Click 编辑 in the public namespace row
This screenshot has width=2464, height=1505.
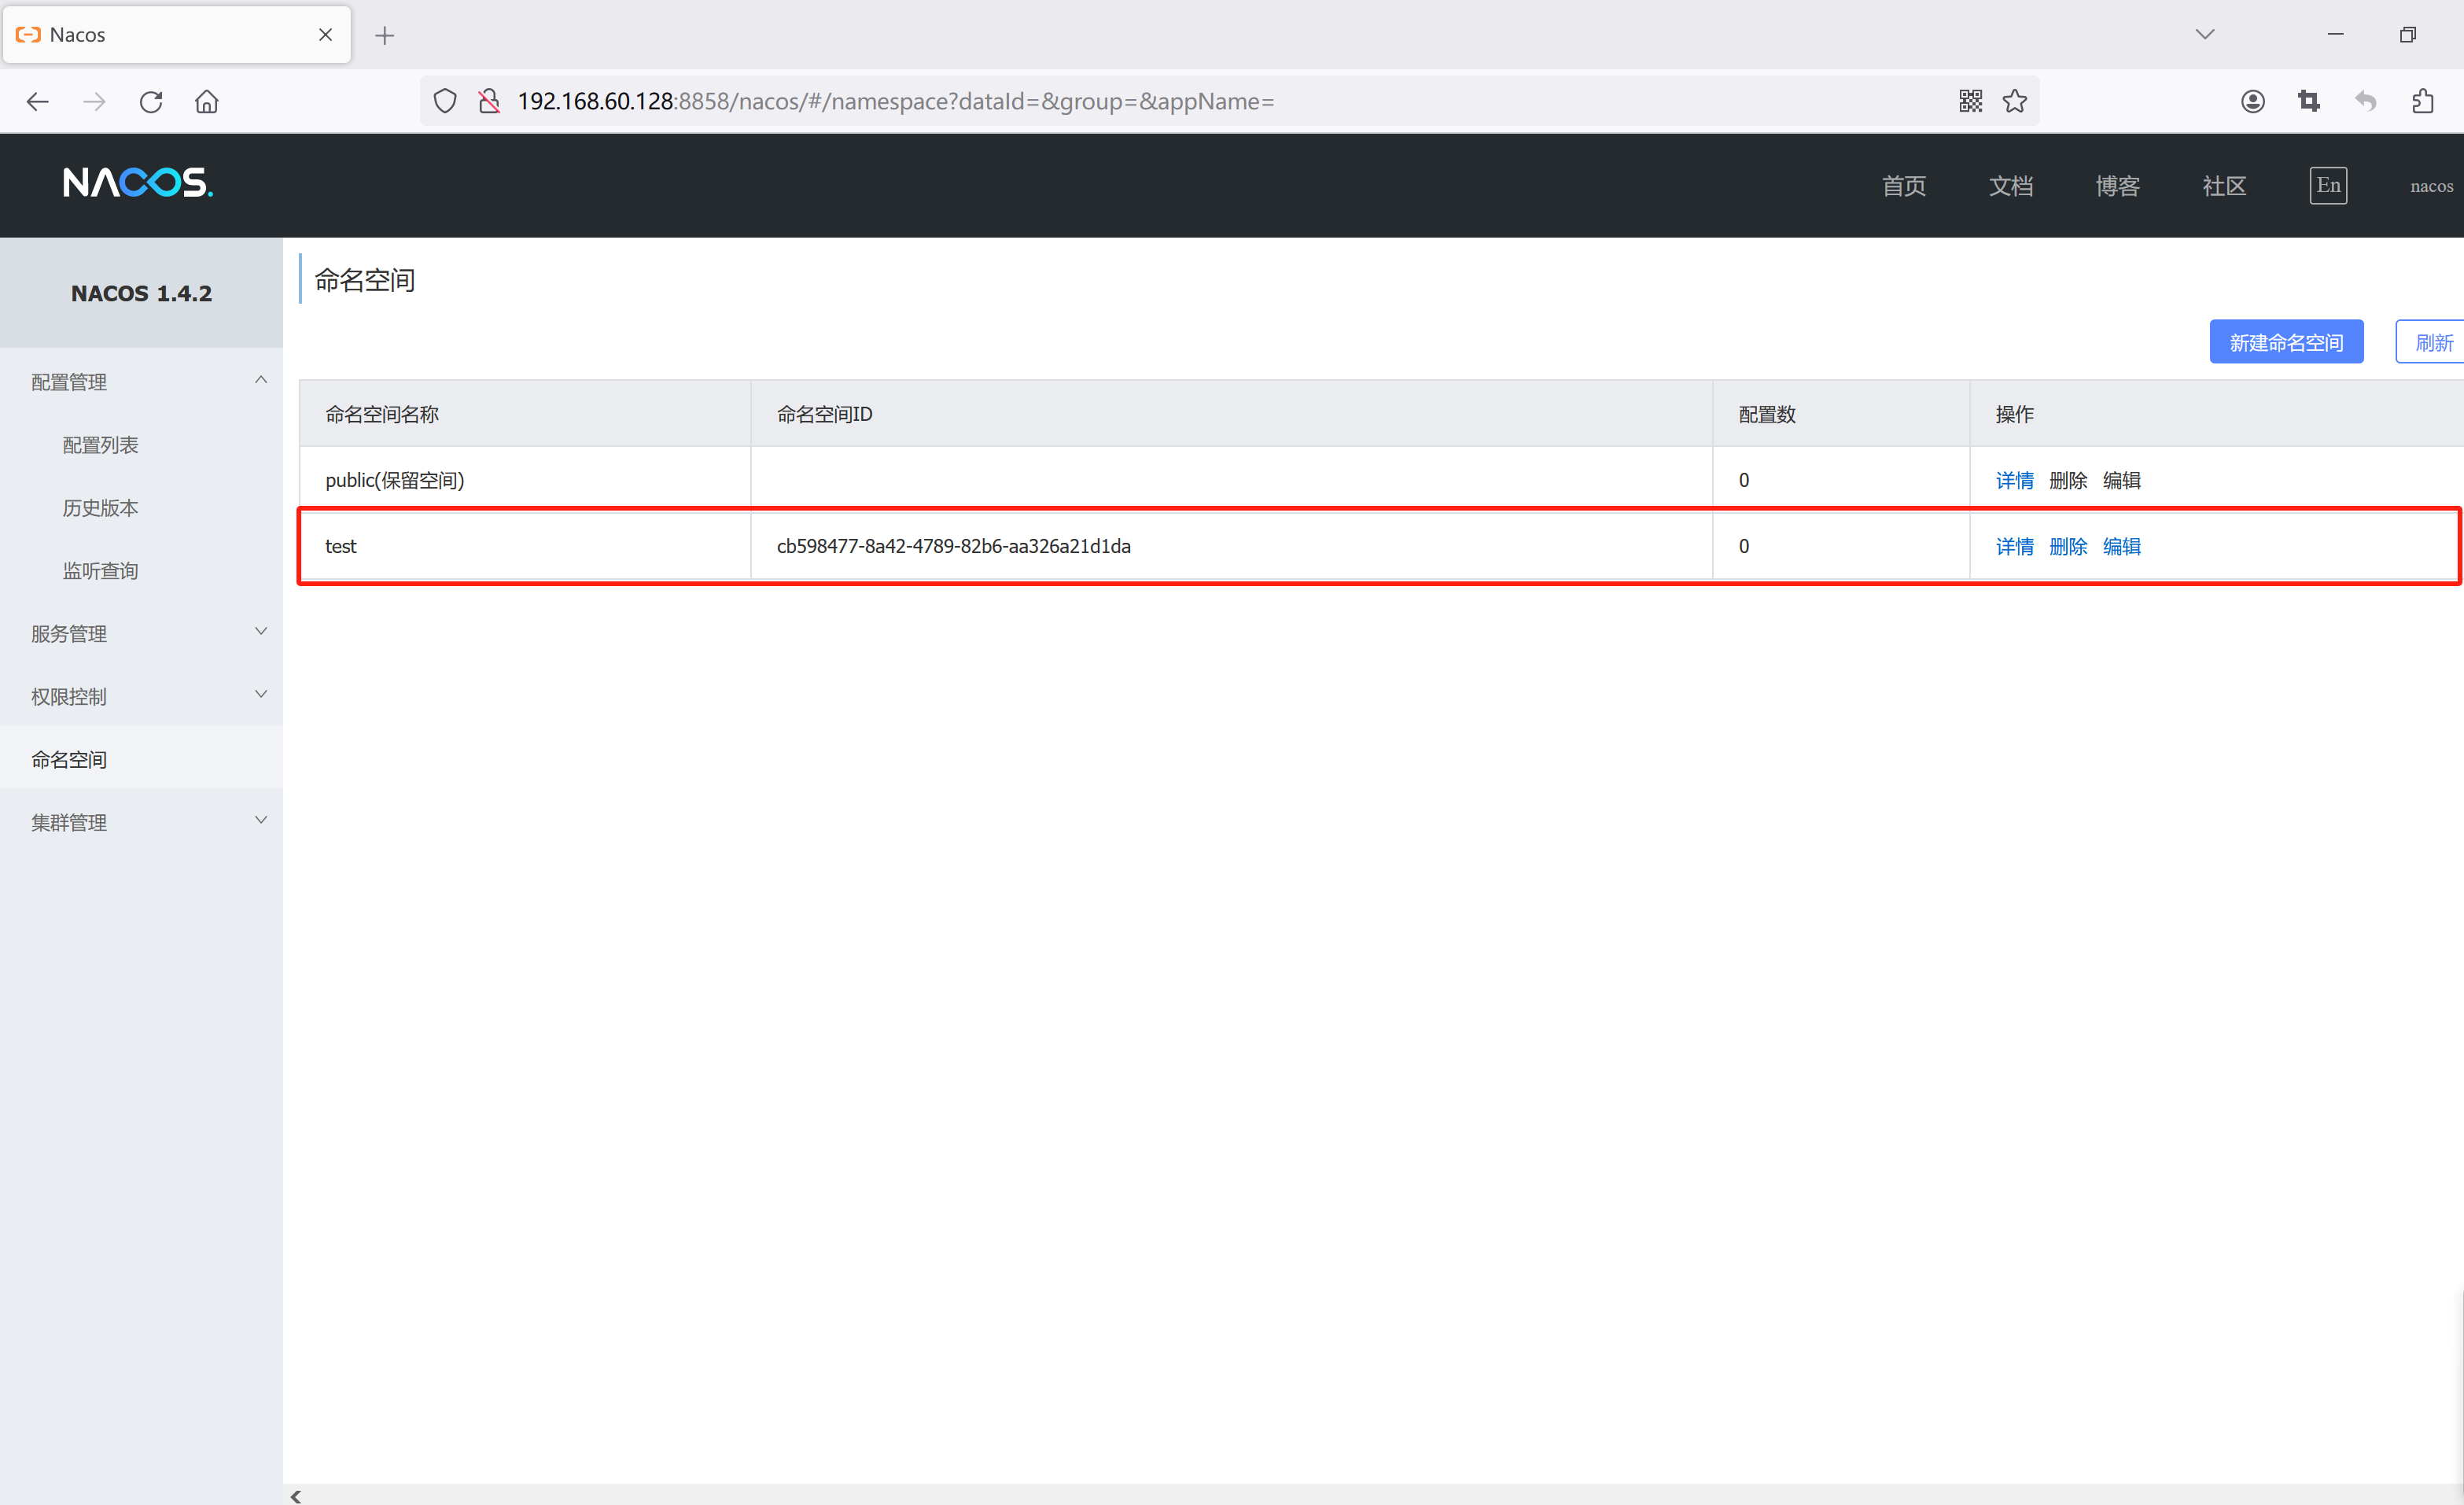point(2121,481)
